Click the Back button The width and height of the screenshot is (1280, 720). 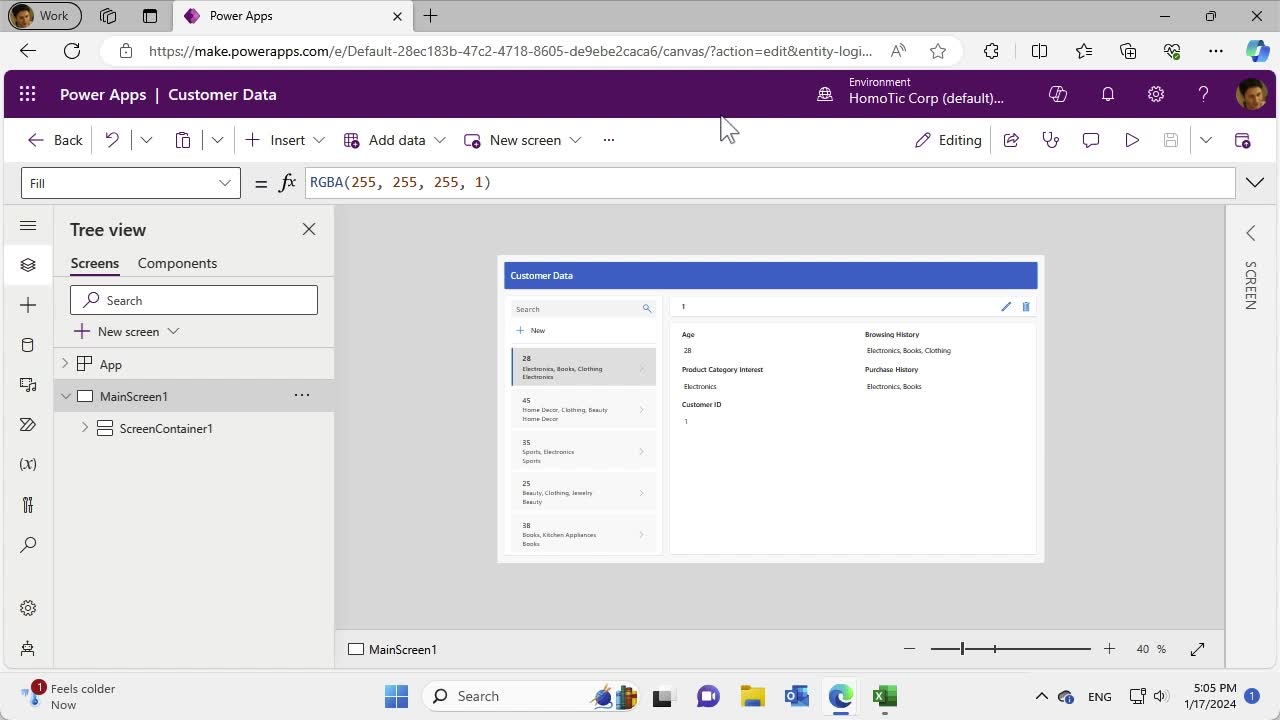pos(55,140)
